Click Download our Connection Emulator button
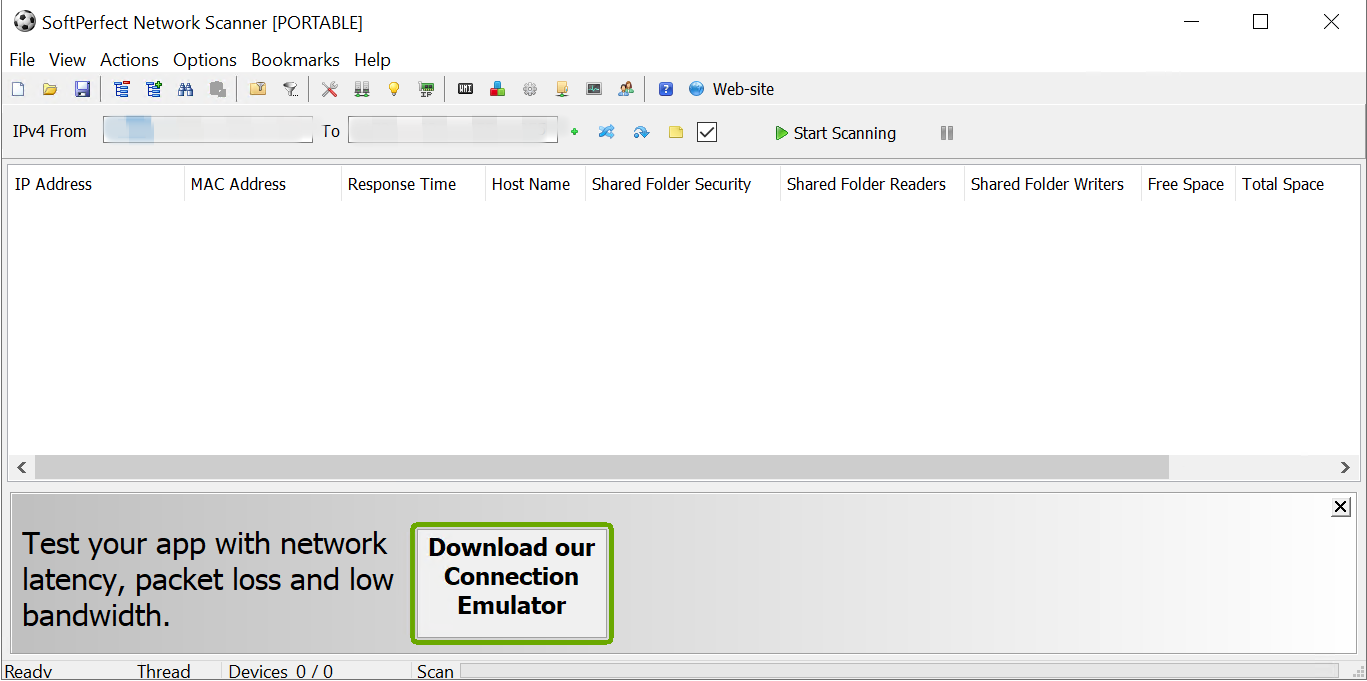This screenshot has height=681, width=1367. tap(511, 583)
